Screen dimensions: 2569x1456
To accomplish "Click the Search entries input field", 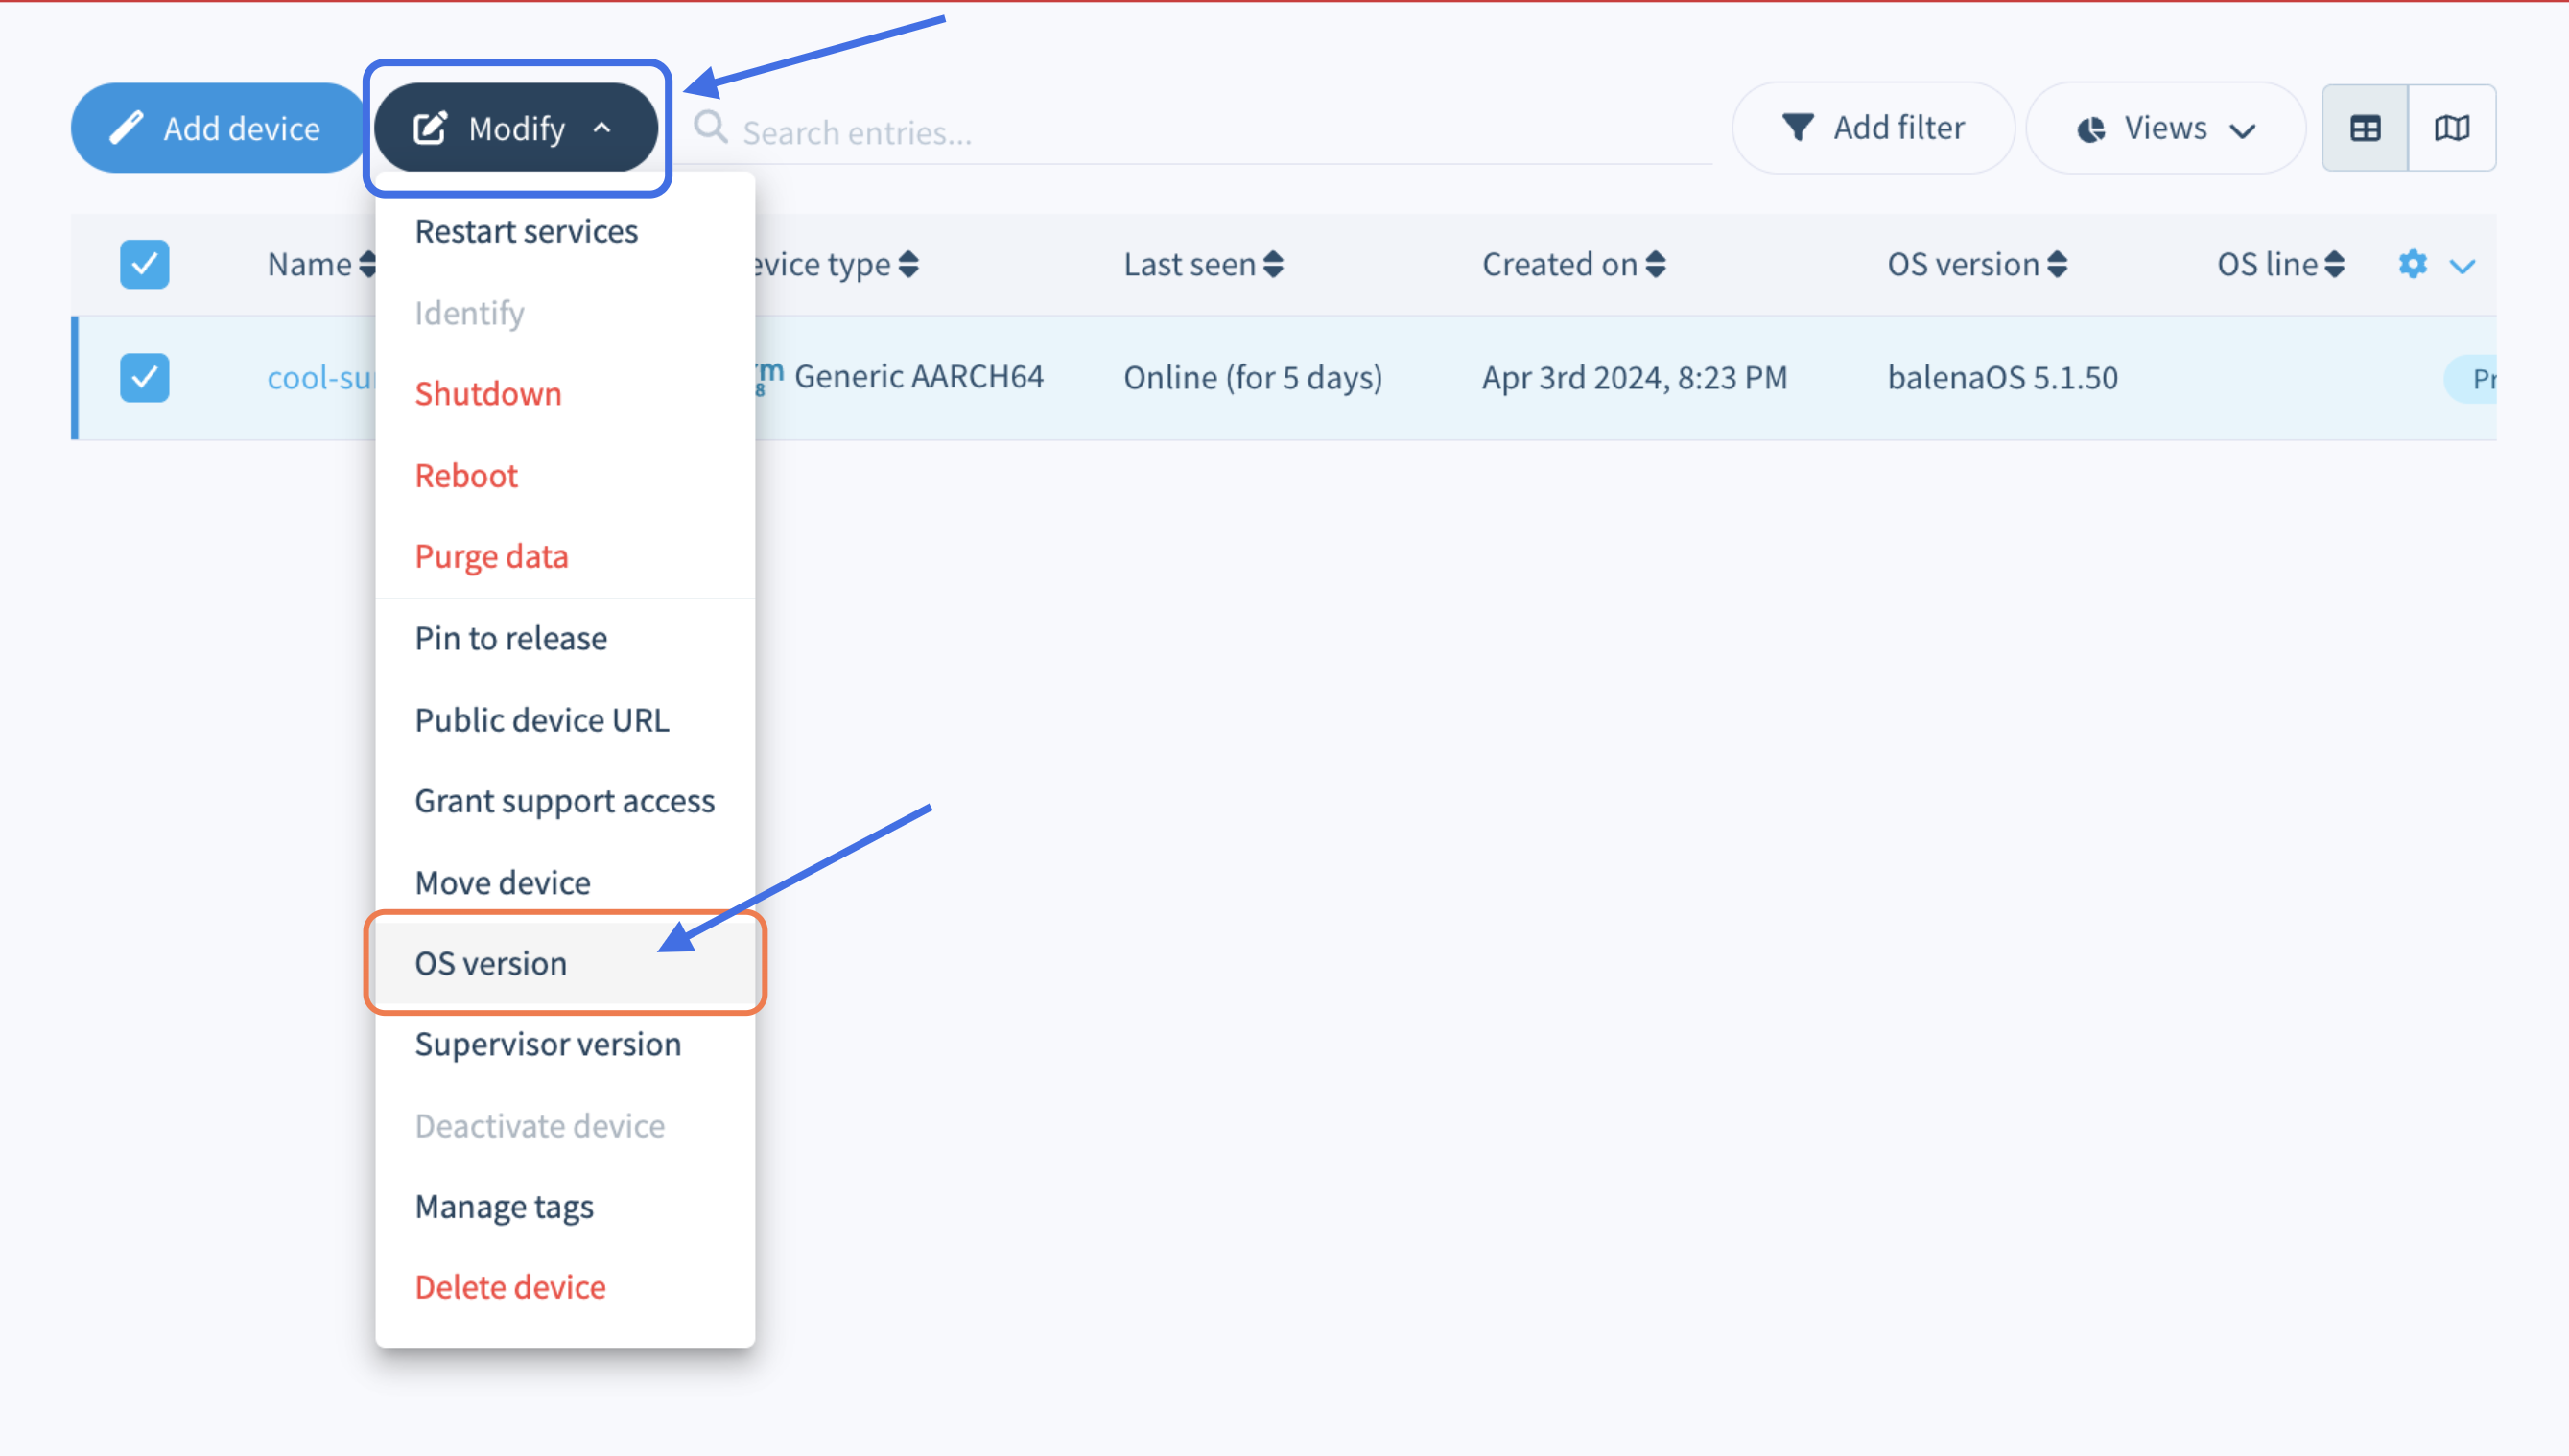I will (1200, 132).
